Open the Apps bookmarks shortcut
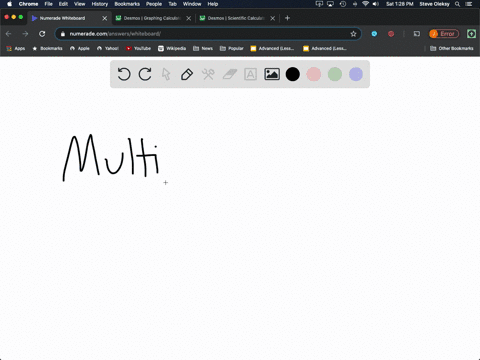 pos(16,48)
